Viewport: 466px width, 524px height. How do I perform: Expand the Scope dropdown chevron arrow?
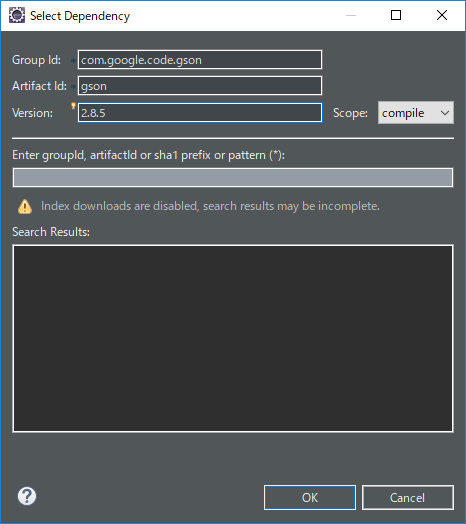(x=445, y=113)
